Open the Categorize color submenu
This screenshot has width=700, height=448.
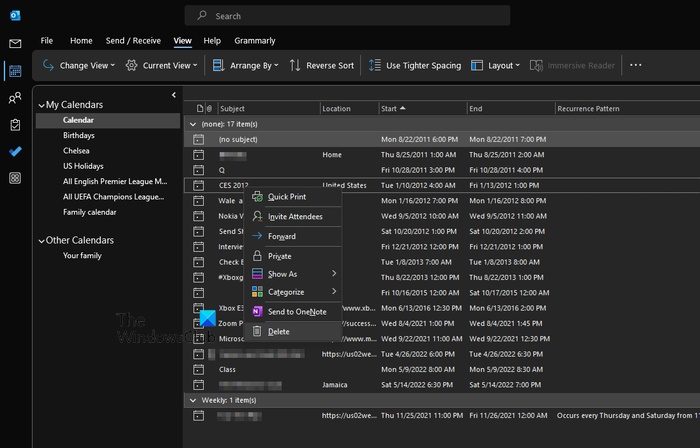[286, 292]
